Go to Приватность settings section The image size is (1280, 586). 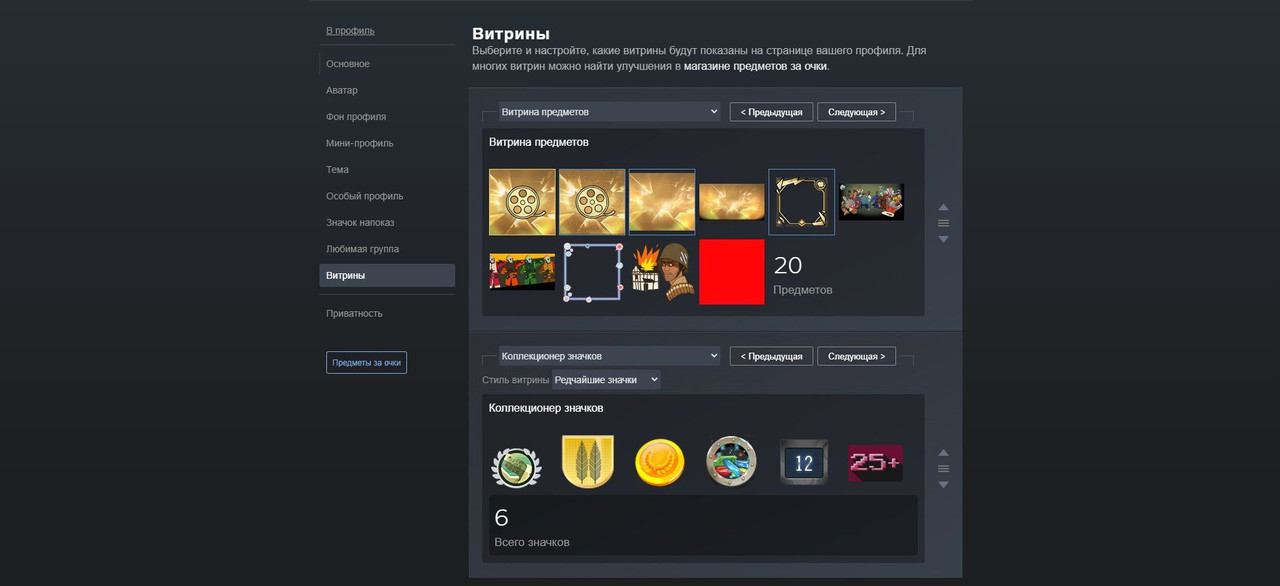coord(354,313)
